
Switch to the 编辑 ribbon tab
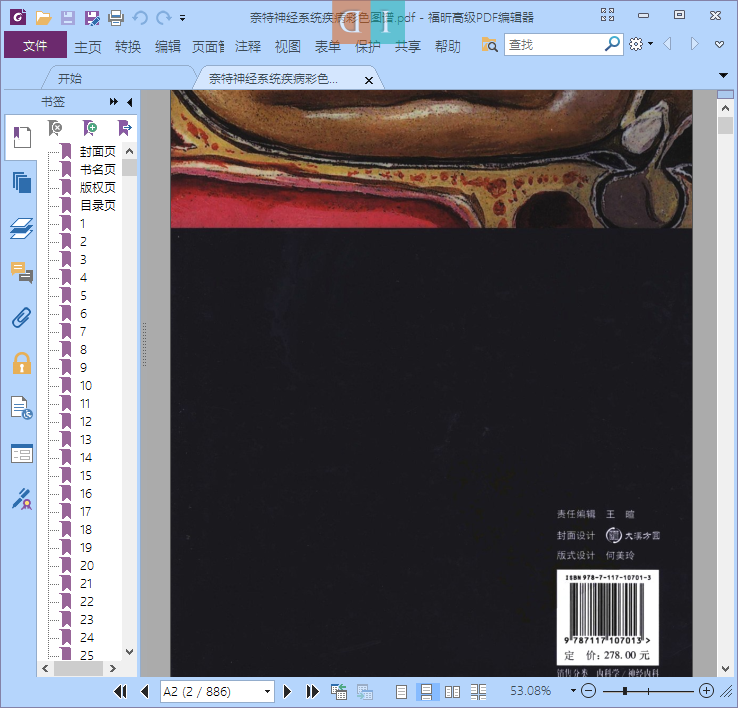[168, 46]
